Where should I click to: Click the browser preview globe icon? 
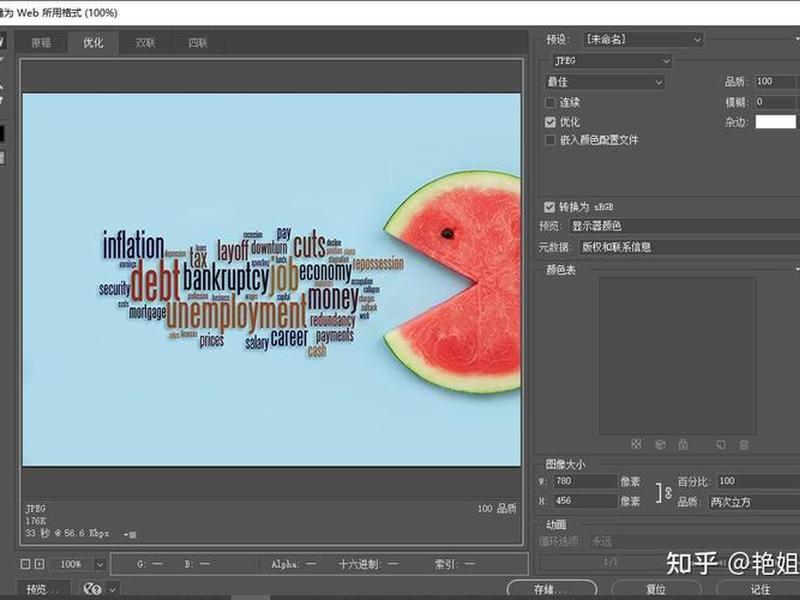tap(93, 589)
